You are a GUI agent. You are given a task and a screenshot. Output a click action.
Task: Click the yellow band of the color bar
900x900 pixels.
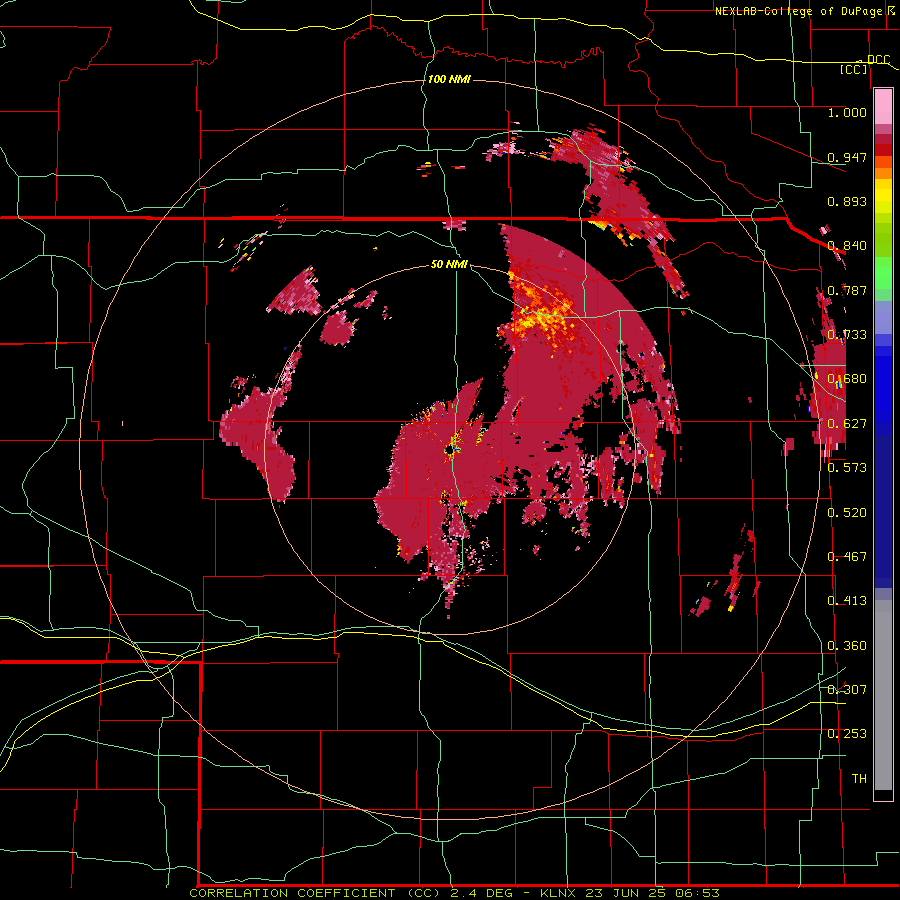tap(883, 198)
